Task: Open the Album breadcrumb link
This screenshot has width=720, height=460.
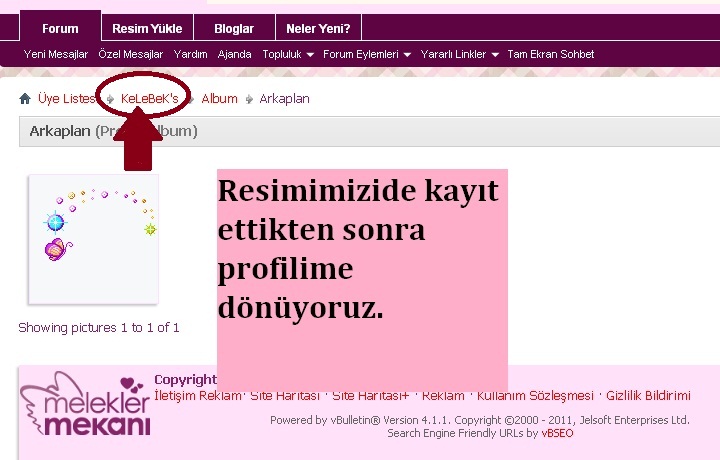Action: 219,98
